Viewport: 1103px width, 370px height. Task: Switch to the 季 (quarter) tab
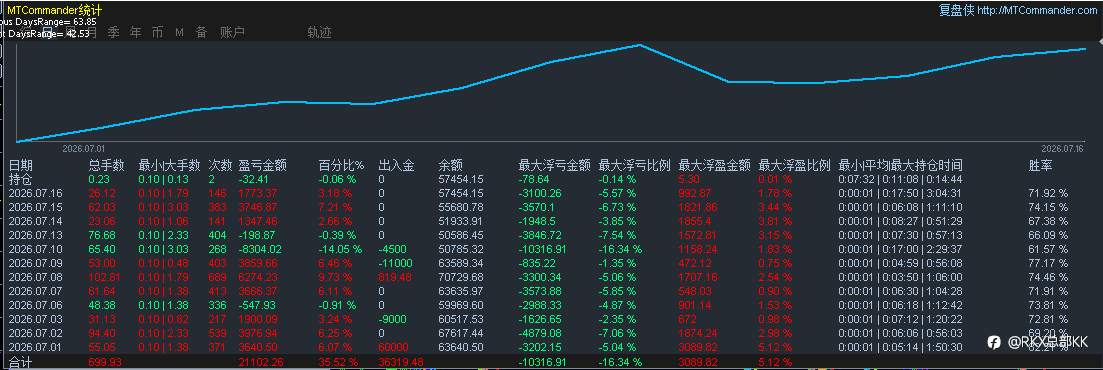tap(113, 32)
